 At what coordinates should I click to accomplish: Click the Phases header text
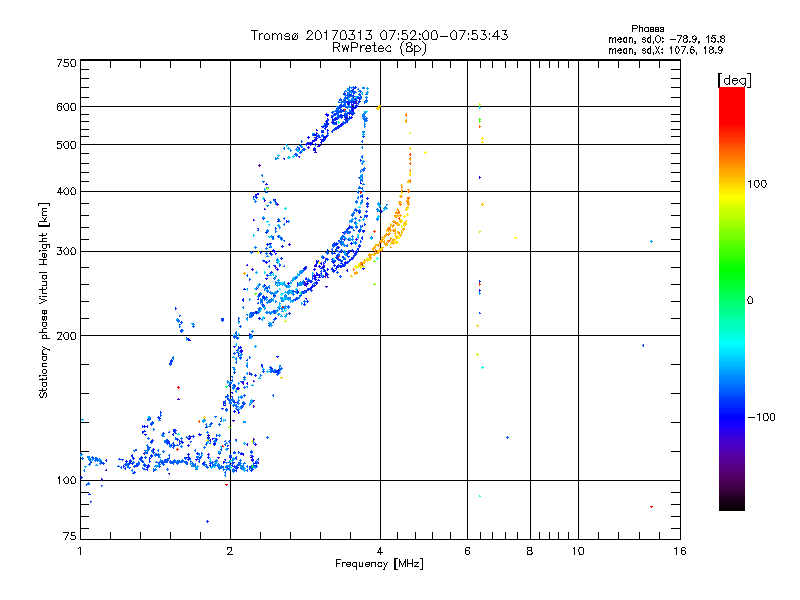(x=647, y=29)
